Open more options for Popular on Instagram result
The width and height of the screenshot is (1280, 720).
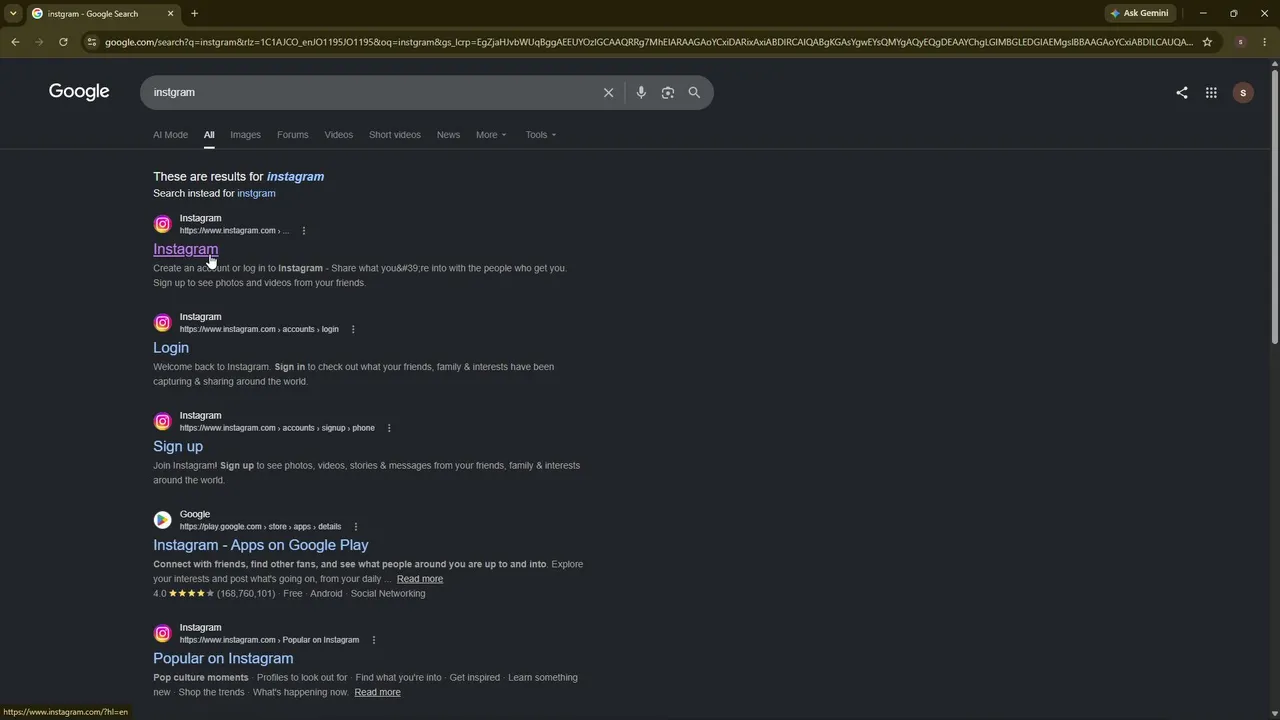pyautogui.click(x=374, y=640)
